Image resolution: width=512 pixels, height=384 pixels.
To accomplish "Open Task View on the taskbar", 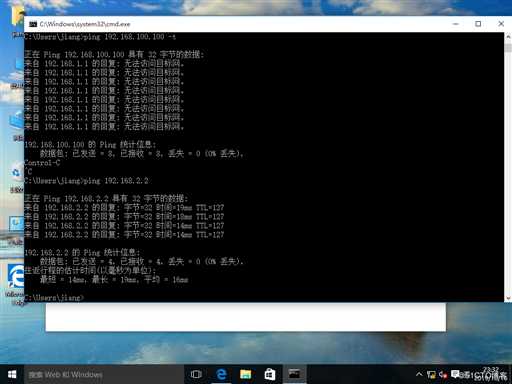I will [196, 374].
